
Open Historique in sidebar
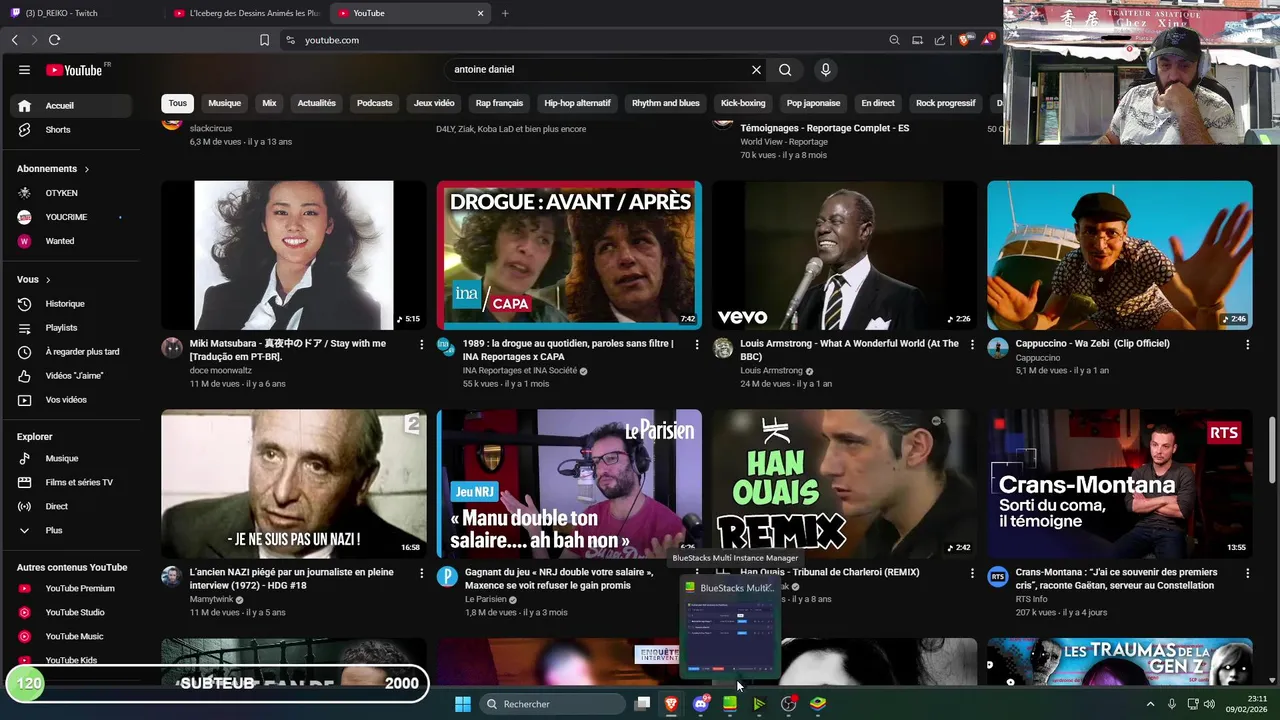point(70,304)
